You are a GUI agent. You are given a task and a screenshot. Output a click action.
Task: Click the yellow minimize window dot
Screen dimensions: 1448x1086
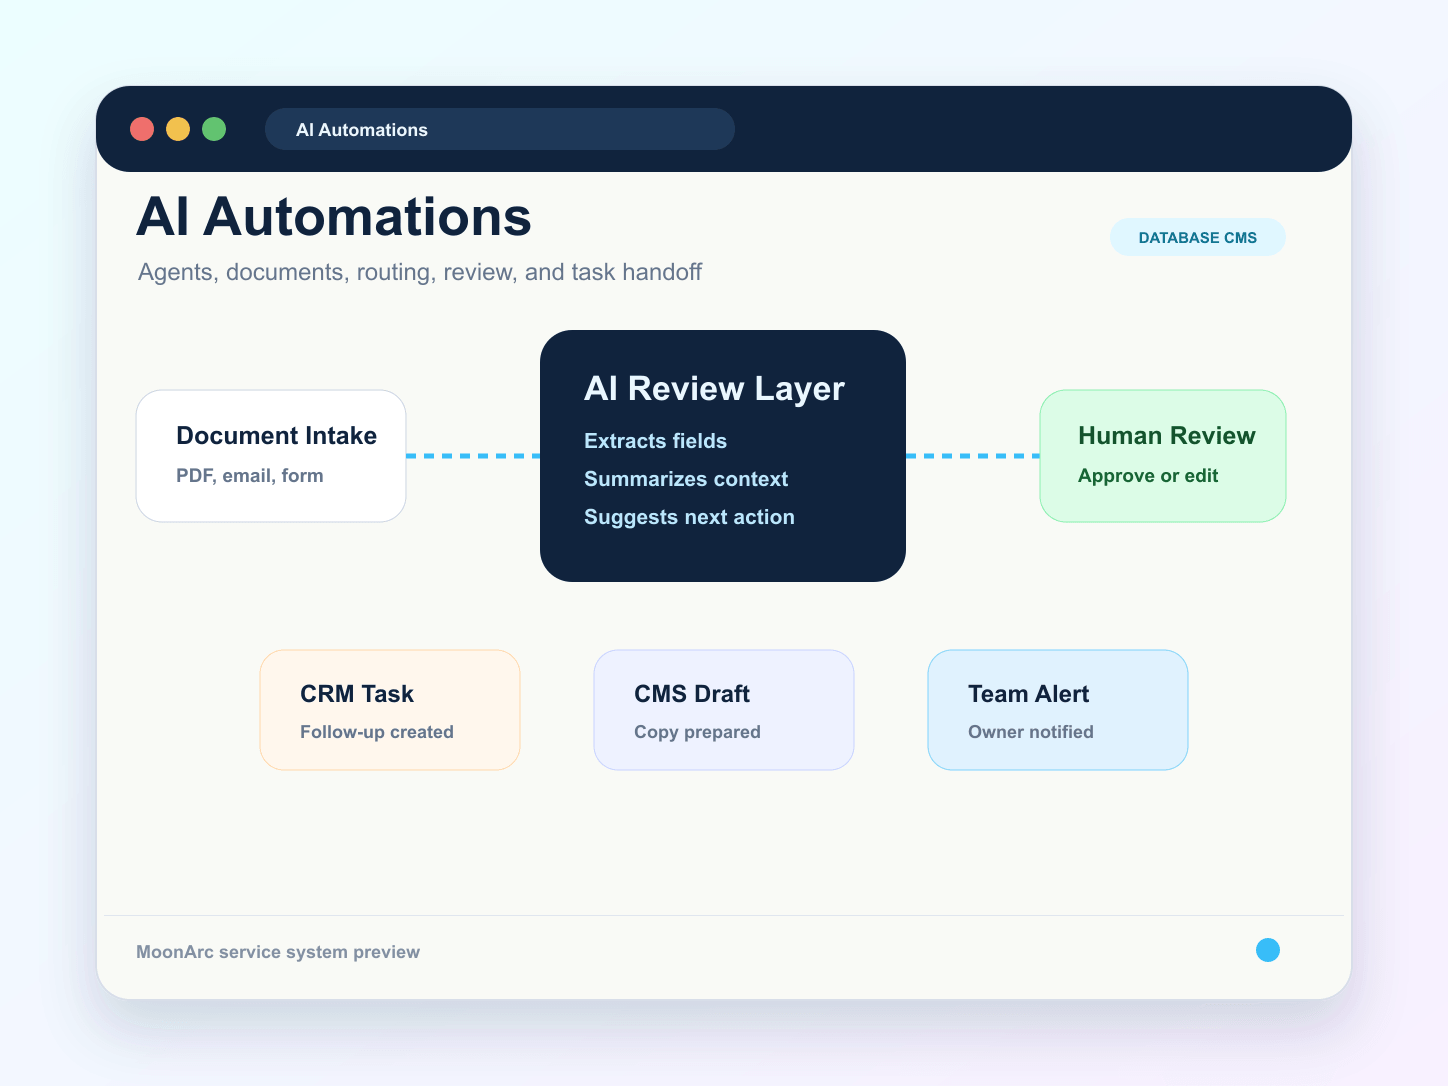(178, 129)
